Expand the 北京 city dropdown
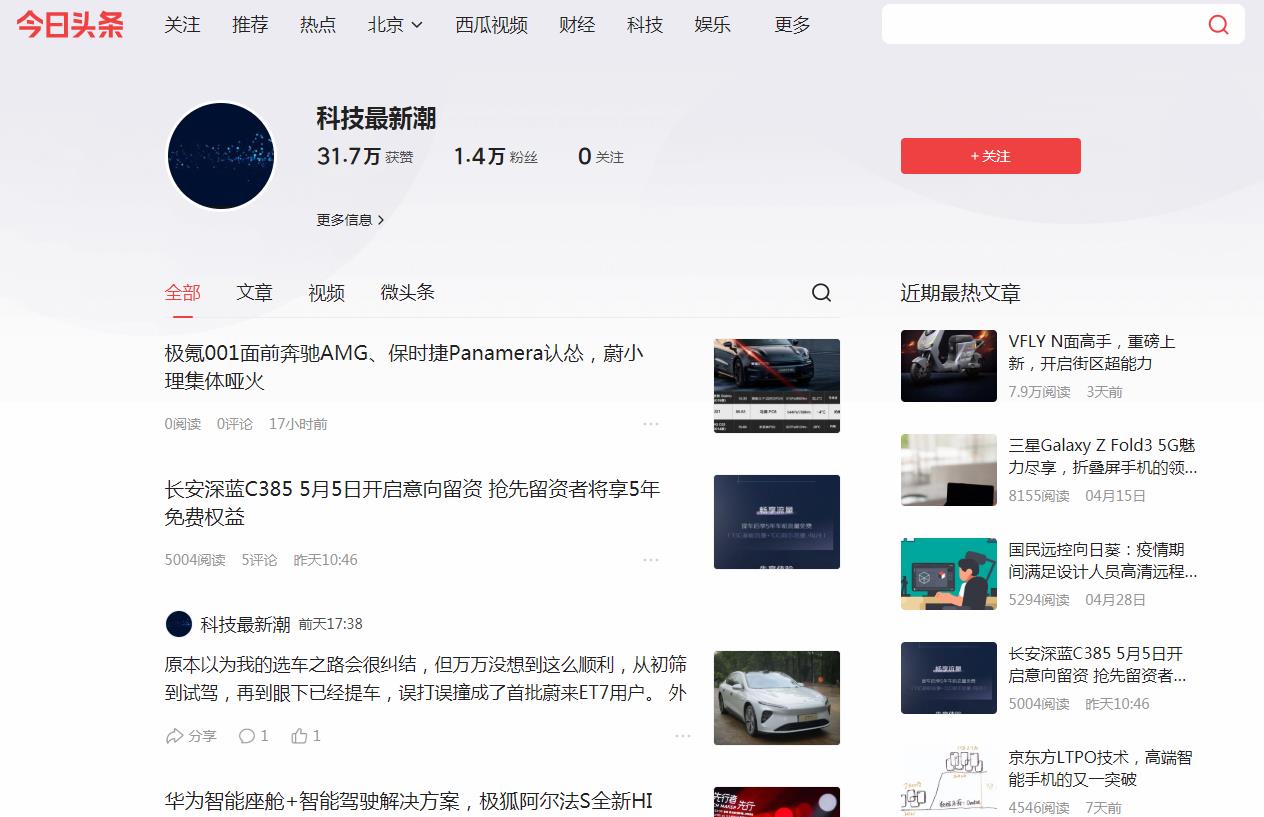The width and height of the screenshot is (1264, 817). tap(395, 25)
